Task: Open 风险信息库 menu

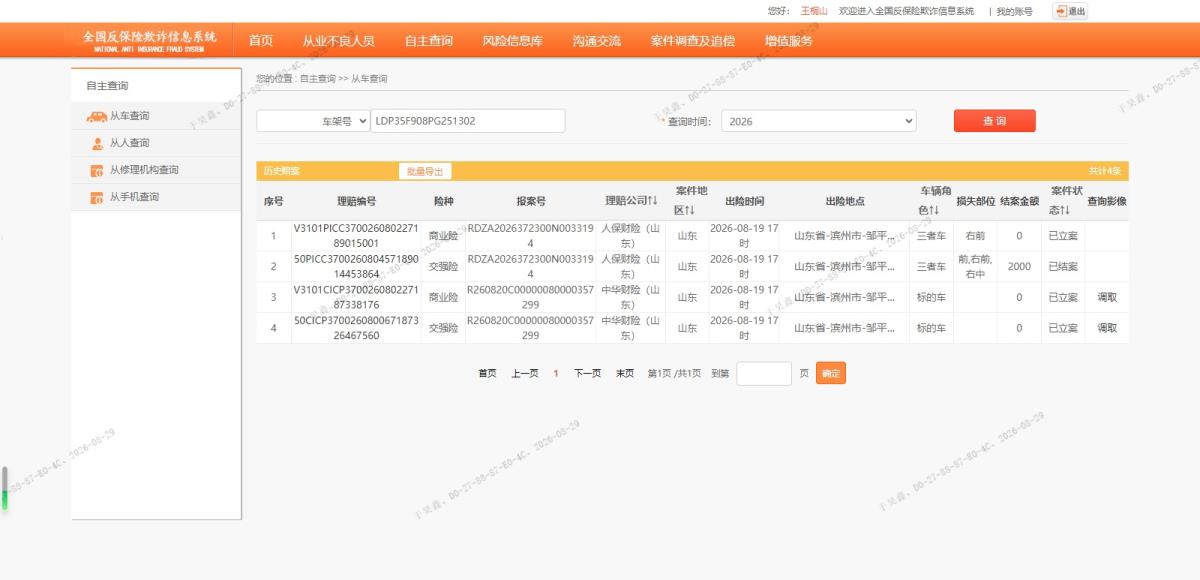Action: [513, 41]
